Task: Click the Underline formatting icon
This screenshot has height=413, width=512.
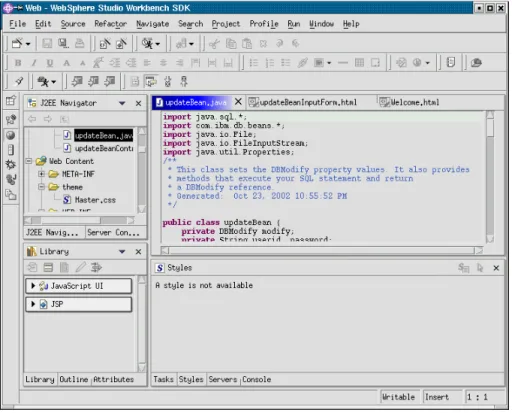Action: (50, 63)
